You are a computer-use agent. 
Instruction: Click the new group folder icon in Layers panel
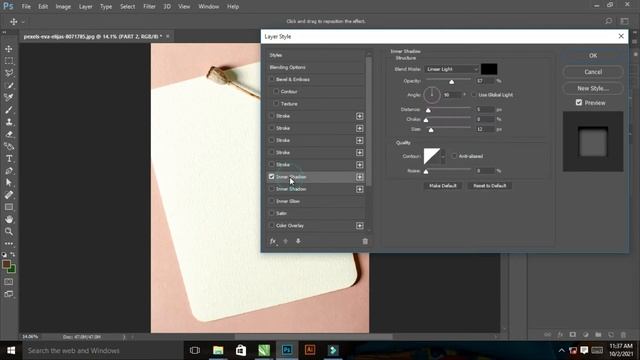(x=598, y=335)
